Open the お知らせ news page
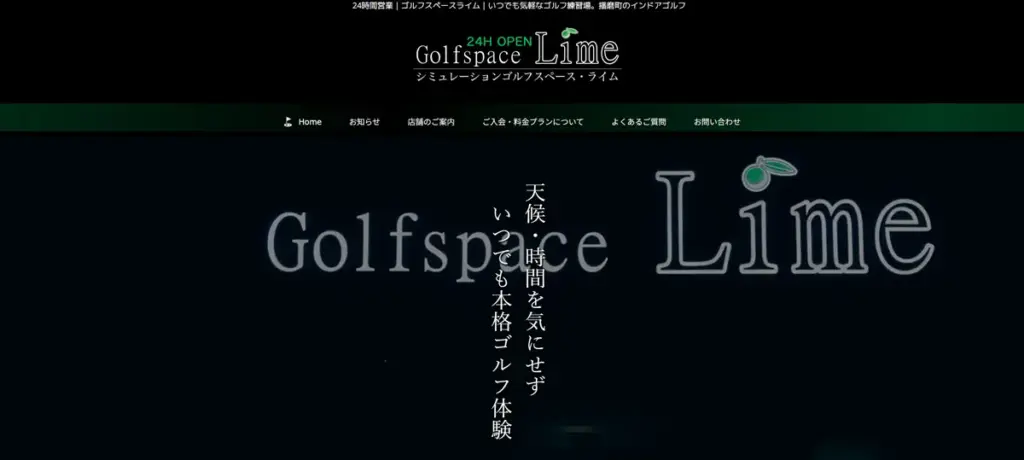1024x460 pixels. (364, 122)
